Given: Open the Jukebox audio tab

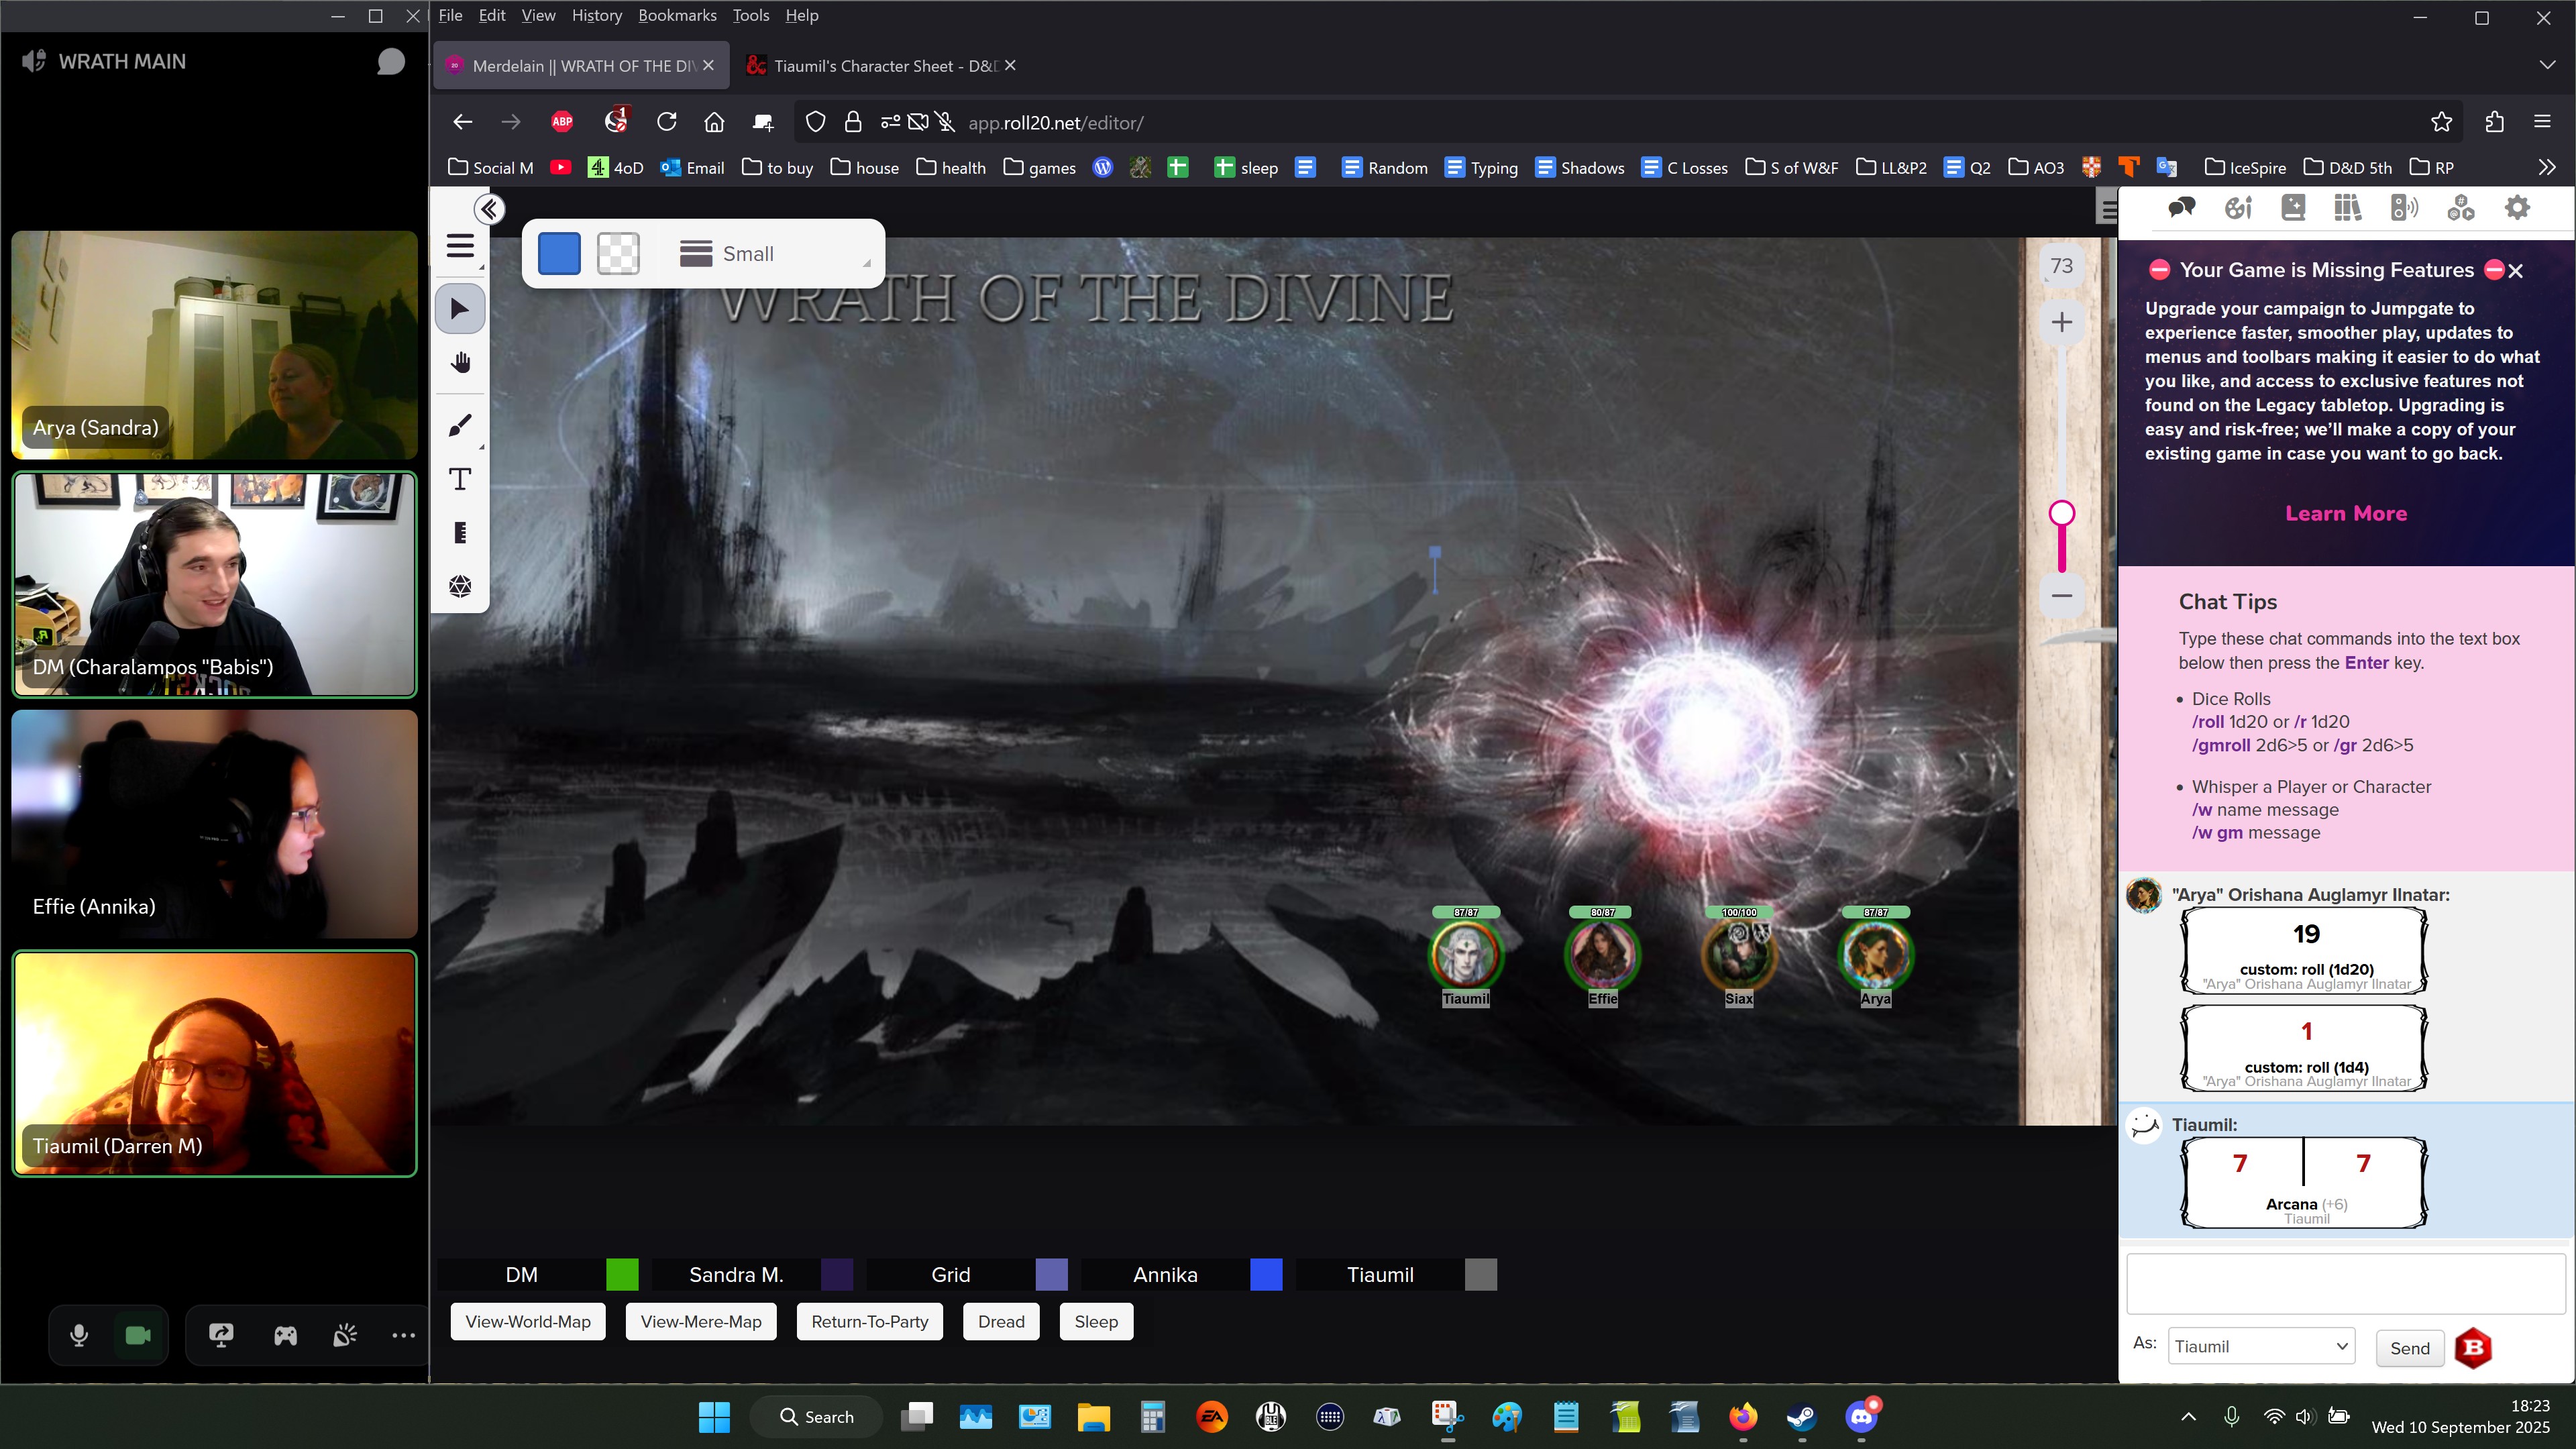Looking at the screenshot, I should [x=2404, y=208].
